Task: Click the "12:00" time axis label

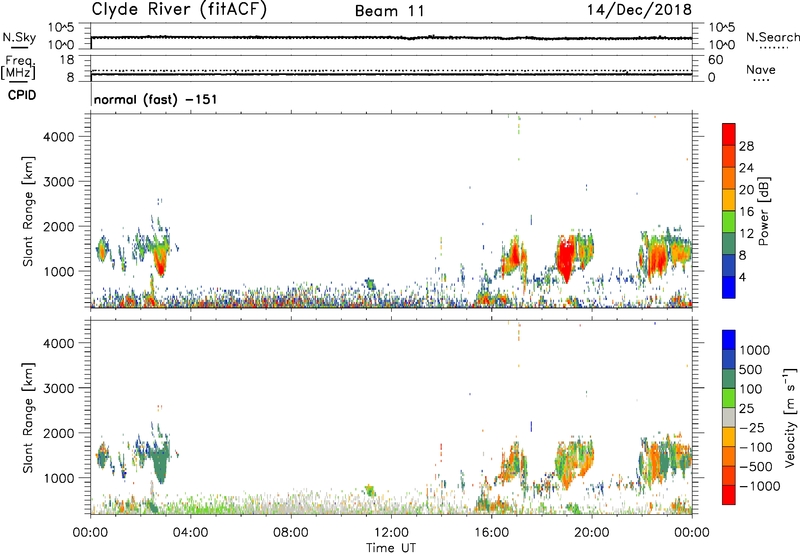Action: (x=391, y=533)
